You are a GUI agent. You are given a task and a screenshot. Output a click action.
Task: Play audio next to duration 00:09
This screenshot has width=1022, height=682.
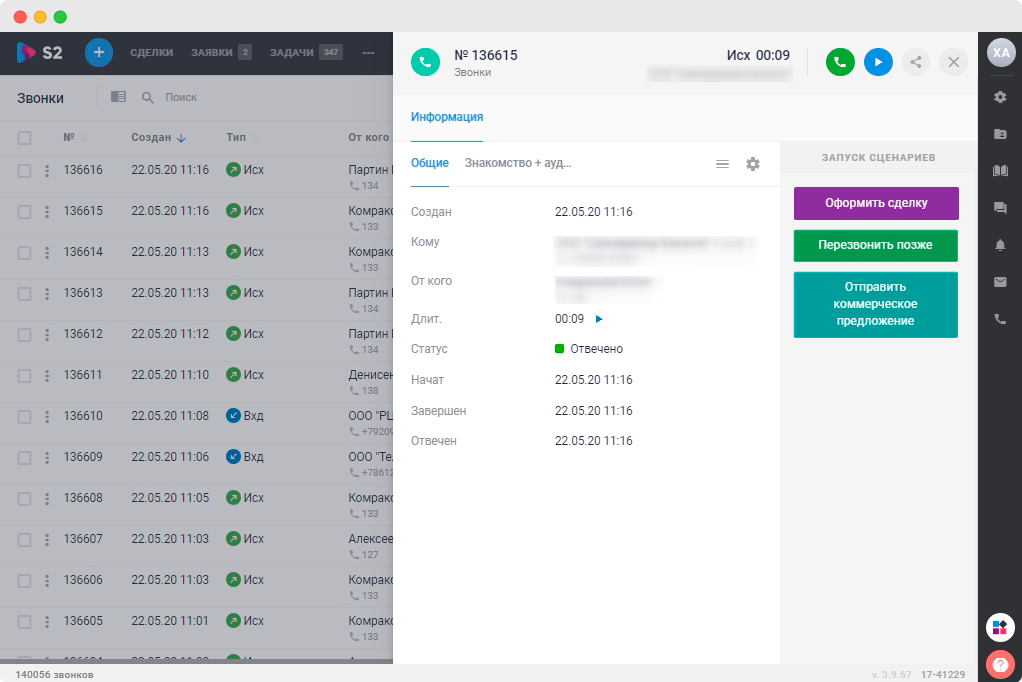point(599,319)
